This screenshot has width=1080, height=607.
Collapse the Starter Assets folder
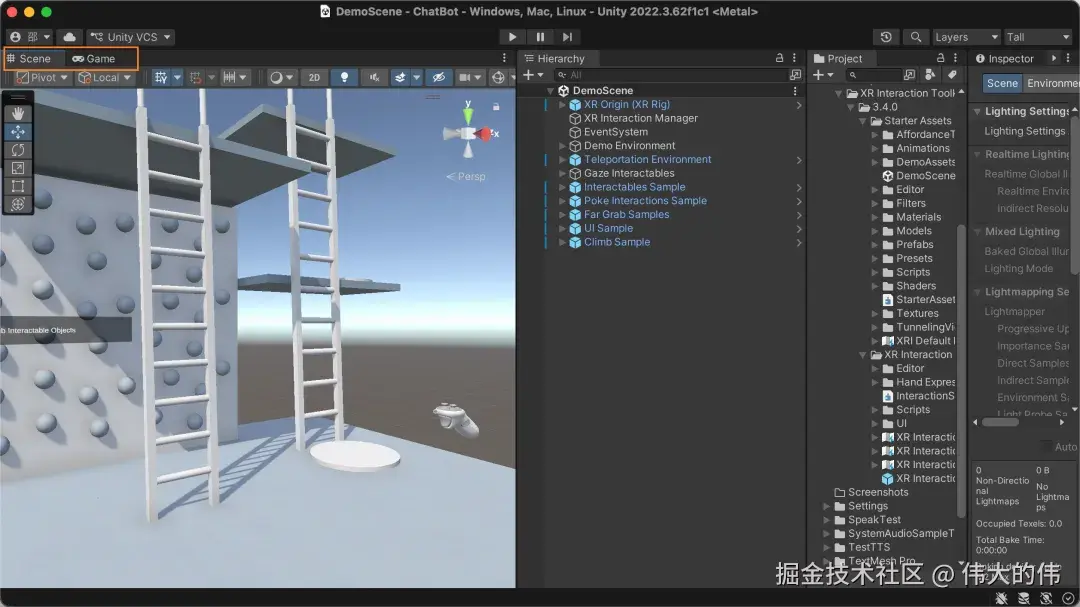click(862, 121)
